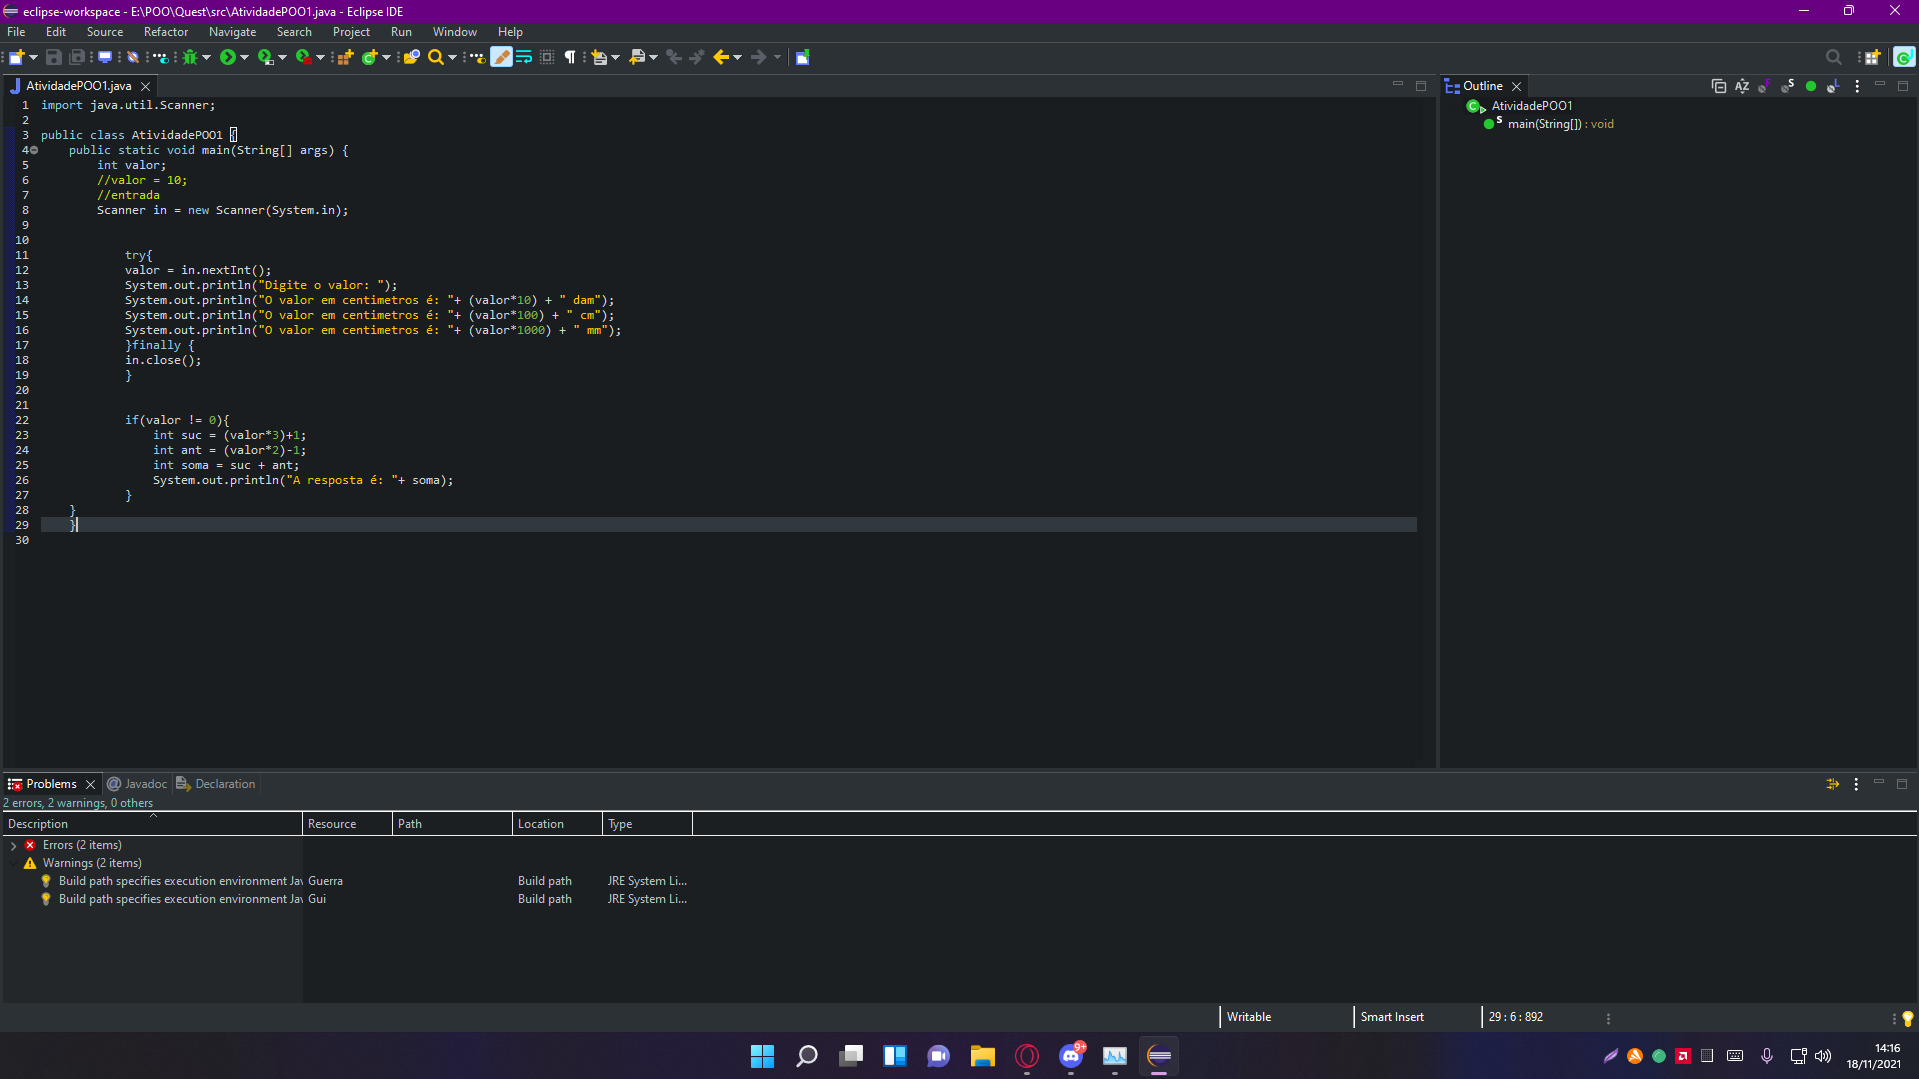Open the Coverage dropdown arrow
The image size is (1919, 1079).
282,57
